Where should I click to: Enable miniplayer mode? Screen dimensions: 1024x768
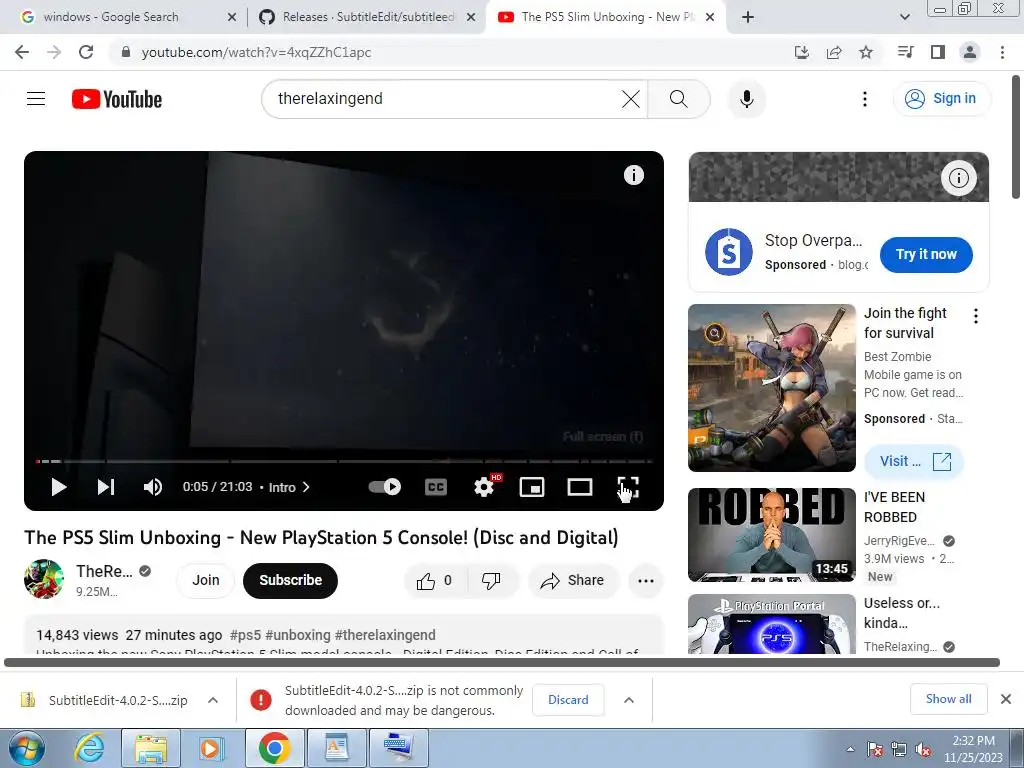point(532,487)
